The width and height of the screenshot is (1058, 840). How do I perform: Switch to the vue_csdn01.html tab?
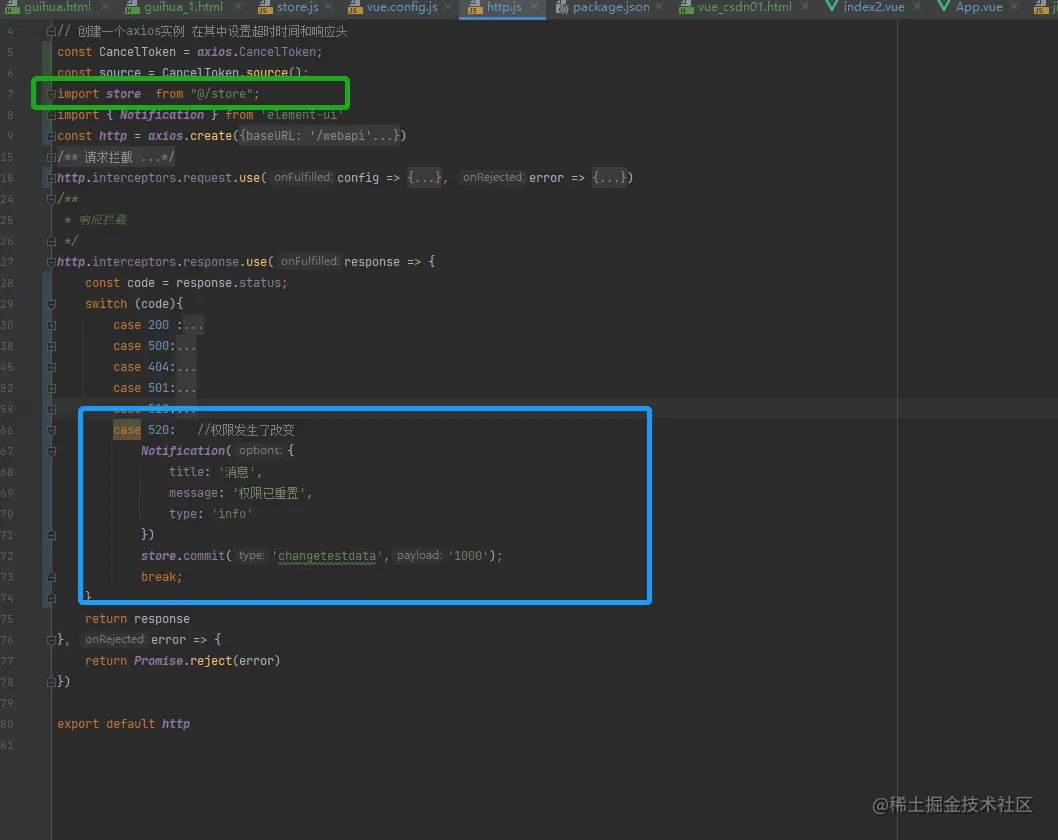pyautogui.click(x=744, y=7)
